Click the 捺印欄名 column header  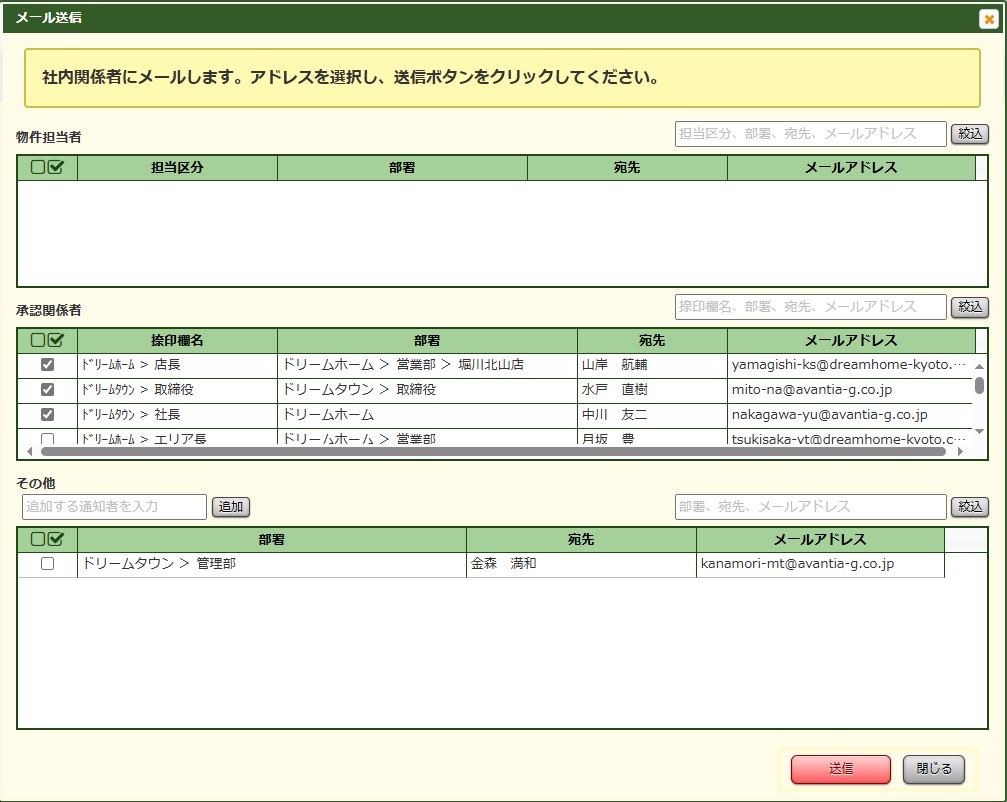pos(177,340)
